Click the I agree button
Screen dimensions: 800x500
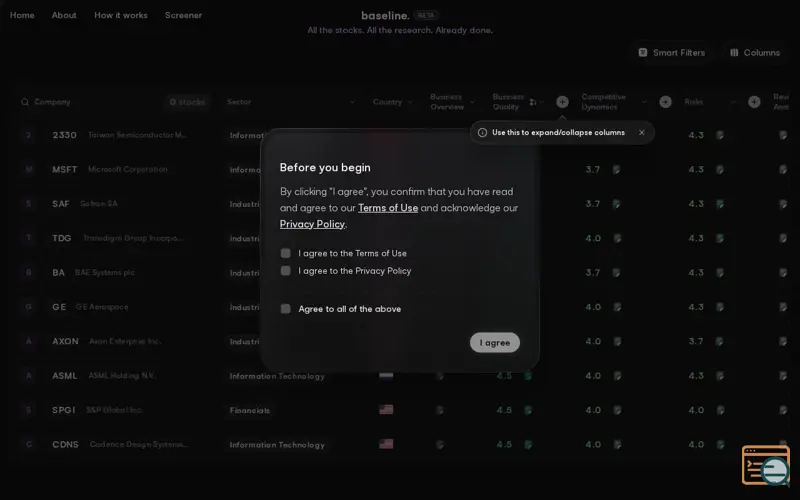coord(495,342)
